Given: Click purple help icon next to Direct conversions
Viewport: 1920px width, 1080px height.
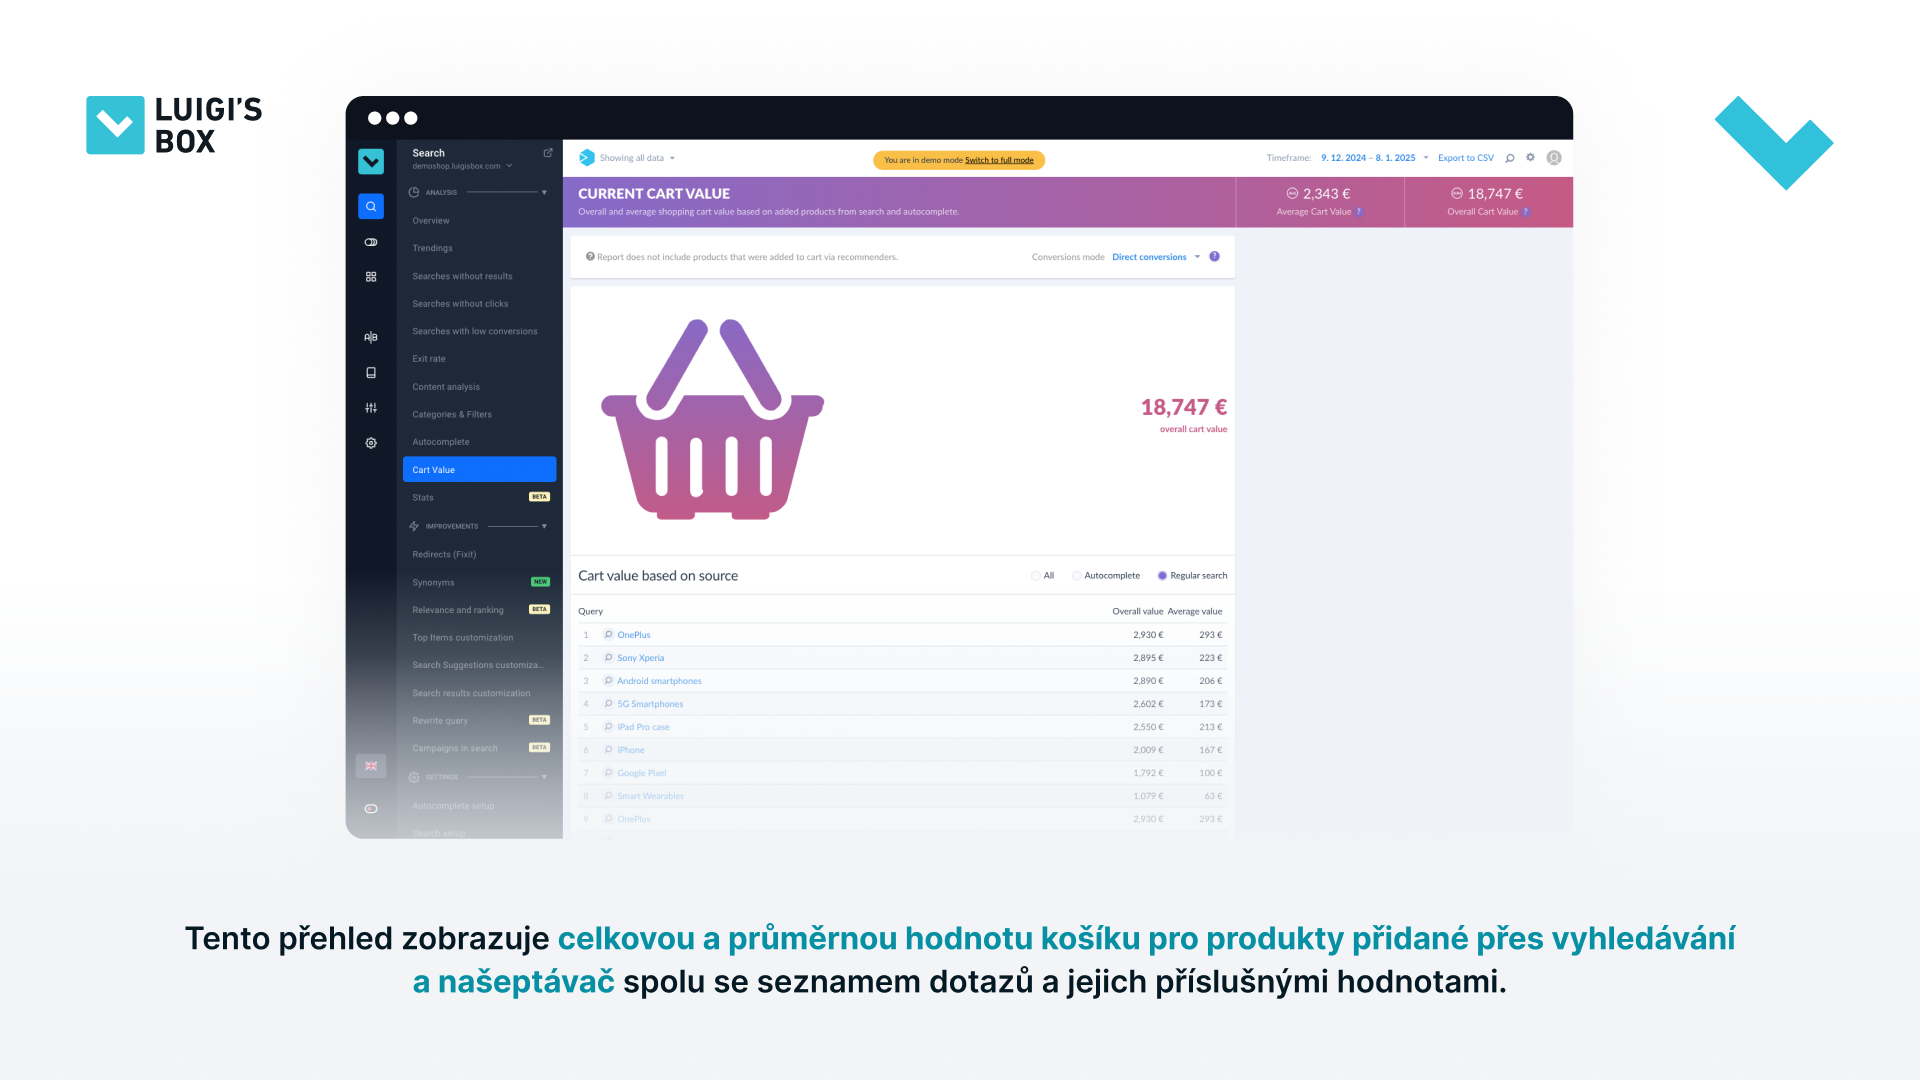Looking at the screenshot, I should (1215, 257).
